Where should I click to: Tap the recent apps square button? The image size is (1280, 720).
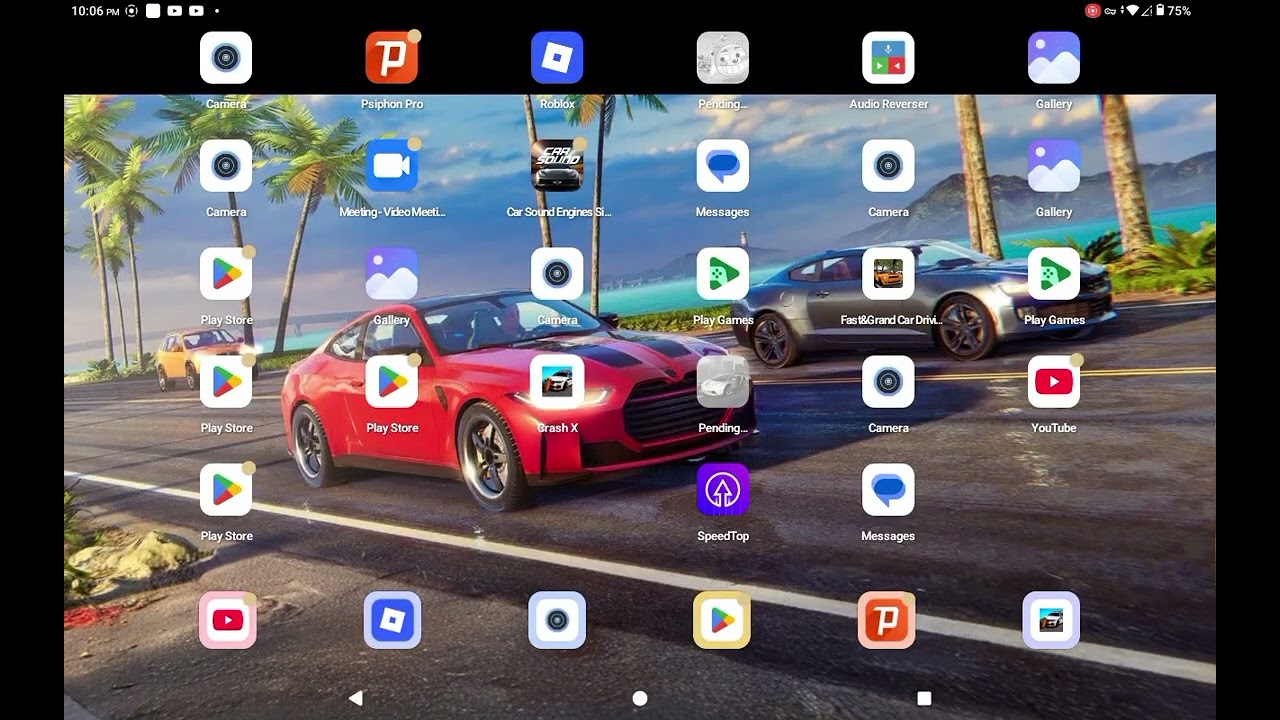tap(924, 698)
